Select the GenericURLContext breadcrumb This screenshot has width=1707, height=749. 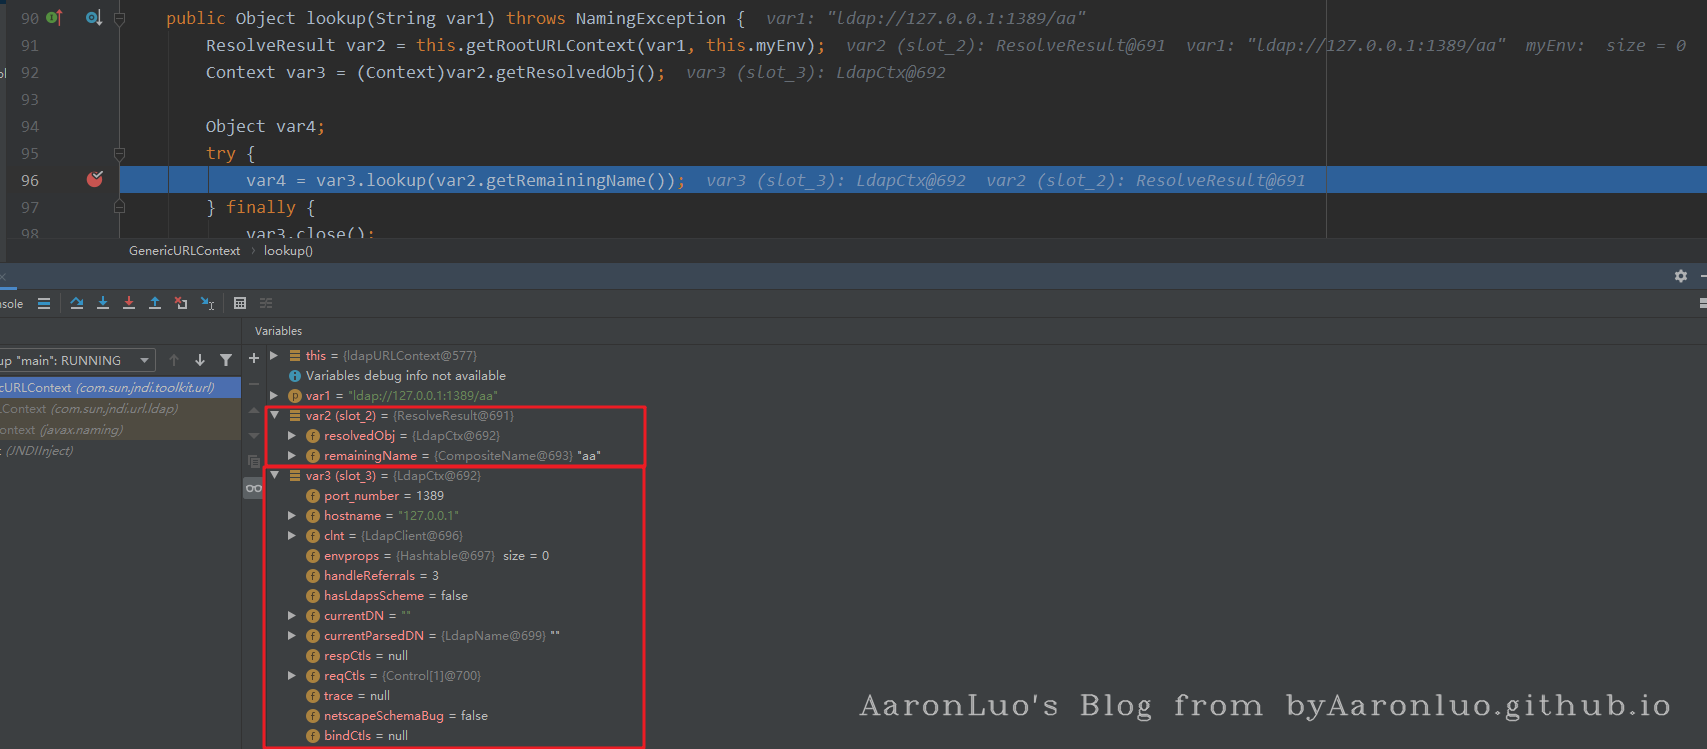pyautogui.click(x=184, y=251)
